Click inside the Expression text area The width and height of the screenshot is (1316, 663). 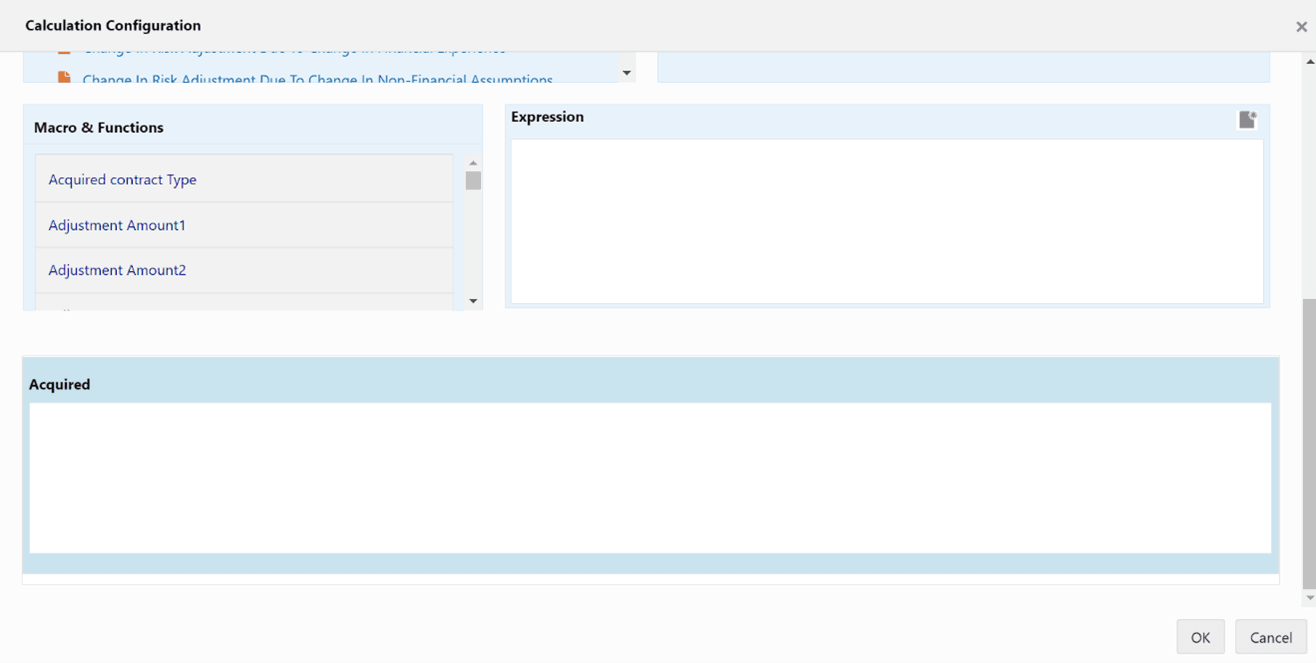pyautogui.click(x=886, y=220)
